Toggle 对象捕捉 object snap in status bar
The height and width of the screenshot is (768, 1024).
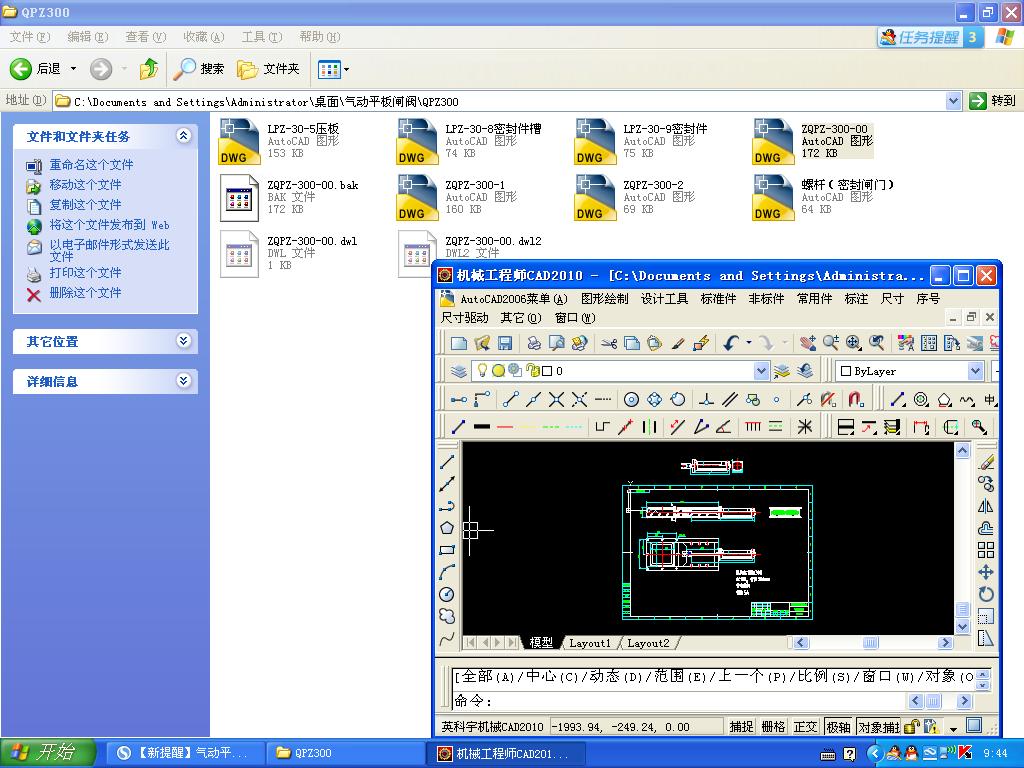tap(878, 726)
